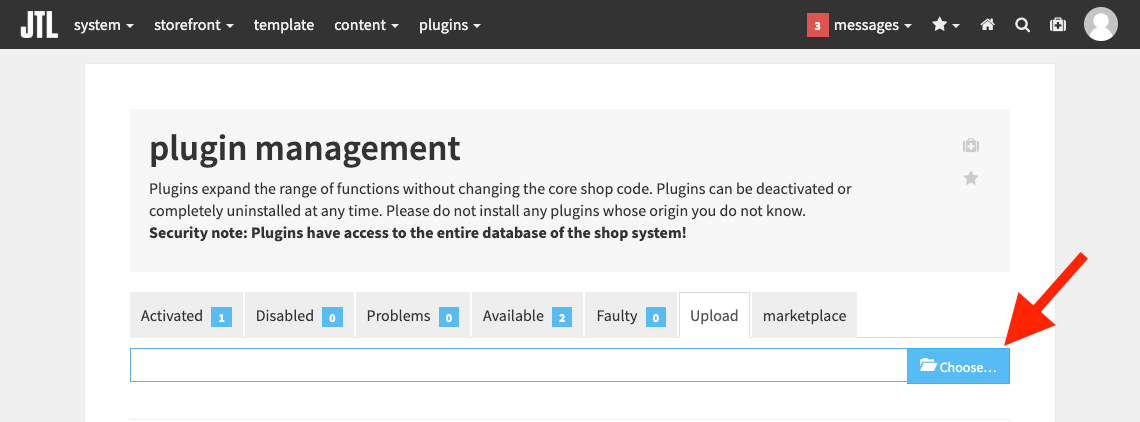
Task: Switch to the Available tab
Action: [x=527, y=316]
